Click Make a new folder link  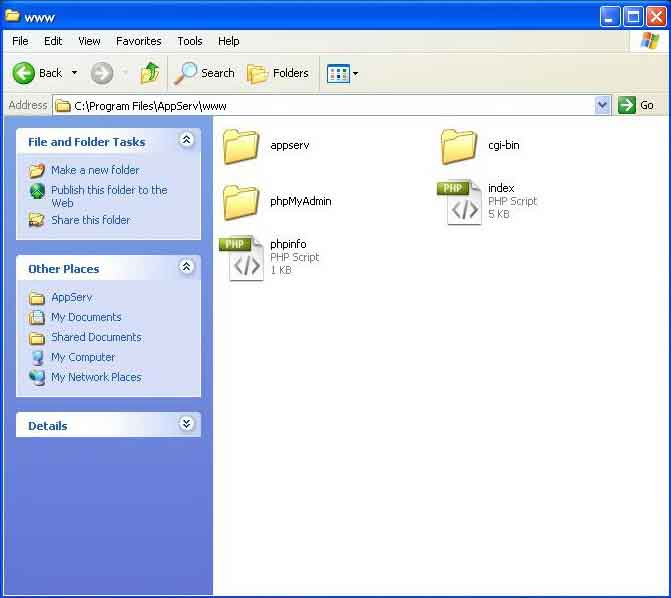click(95, 170)
